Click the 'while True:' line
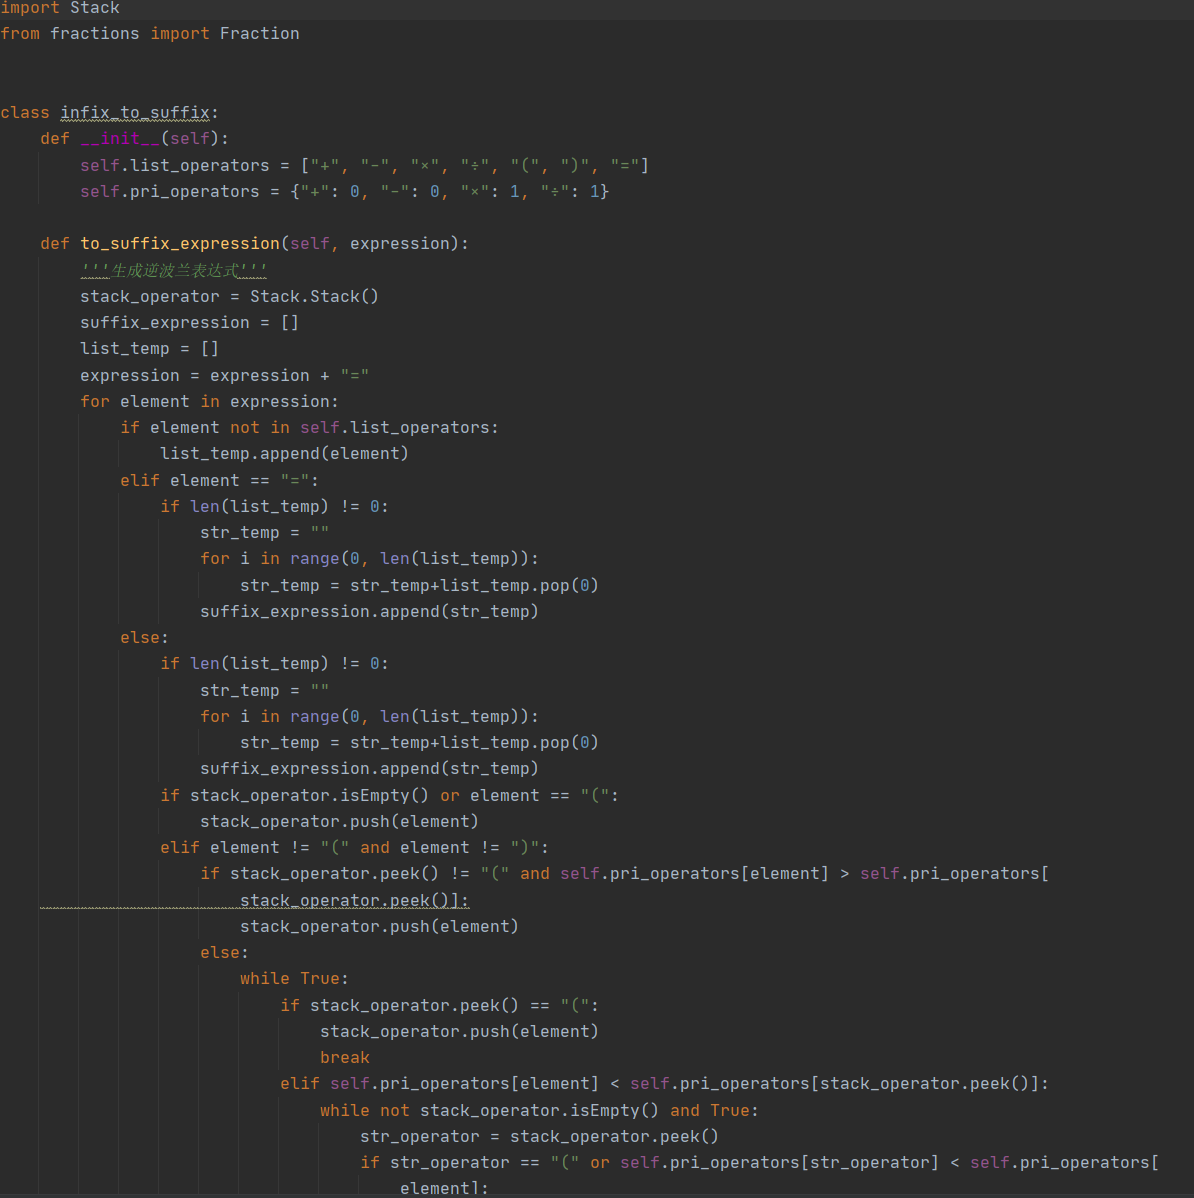Screen dimensions: 1194x1198 (x=294, y=979)
